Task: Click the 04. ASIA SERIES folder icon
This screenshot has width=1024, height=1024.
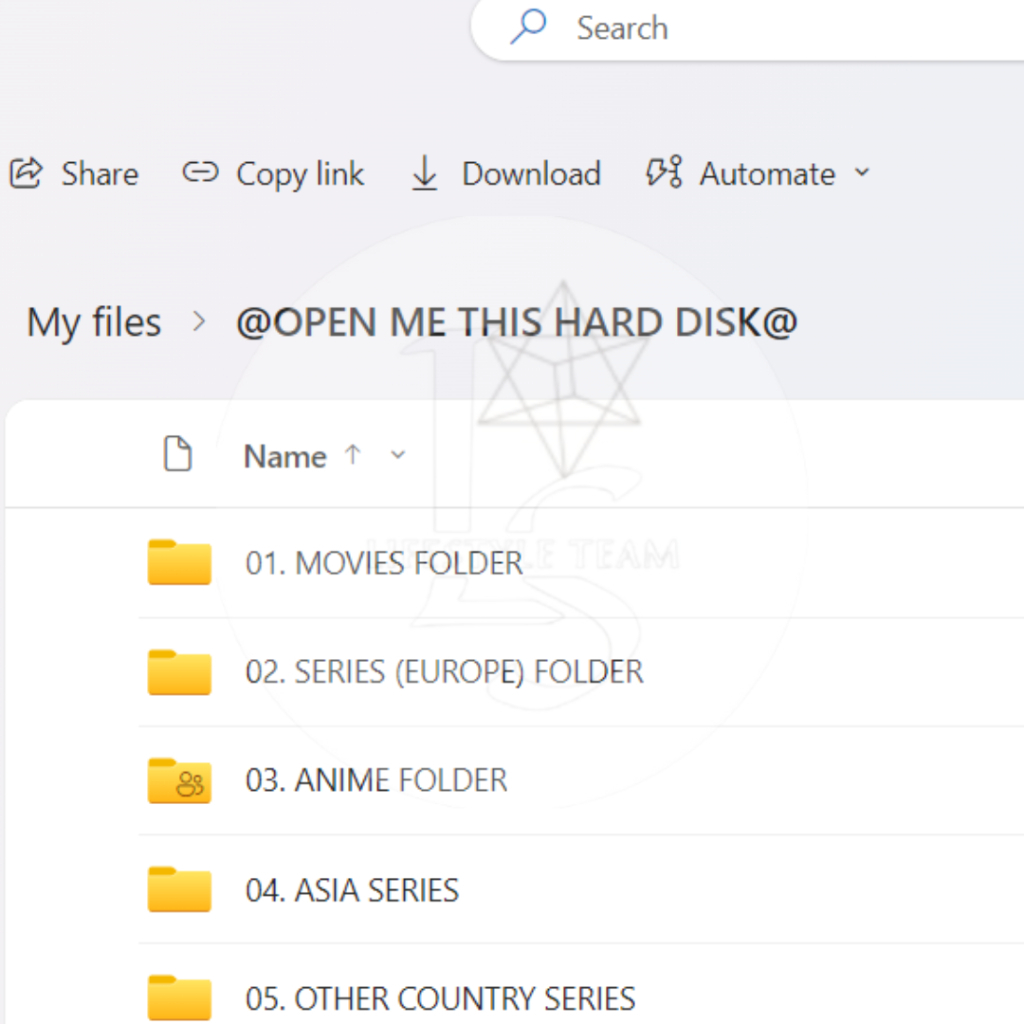Action: pyautogui.click(x=179, y=889)
